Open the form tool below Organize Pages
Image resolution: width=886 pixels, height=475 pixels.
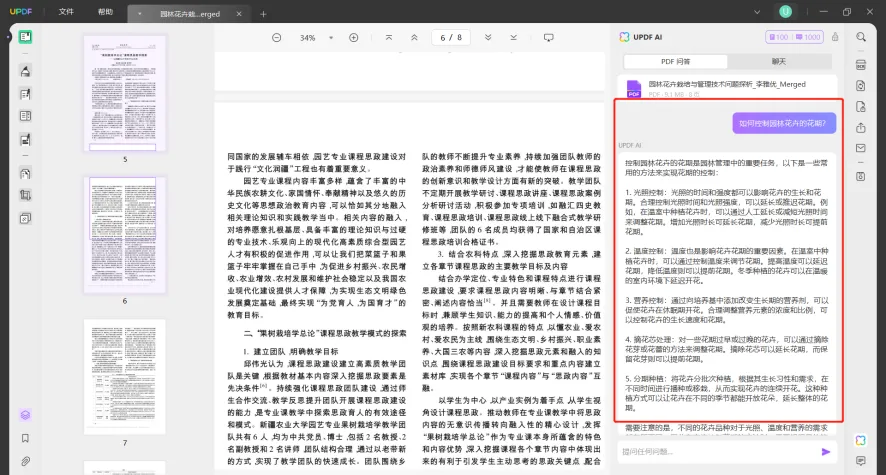[25, 140]
